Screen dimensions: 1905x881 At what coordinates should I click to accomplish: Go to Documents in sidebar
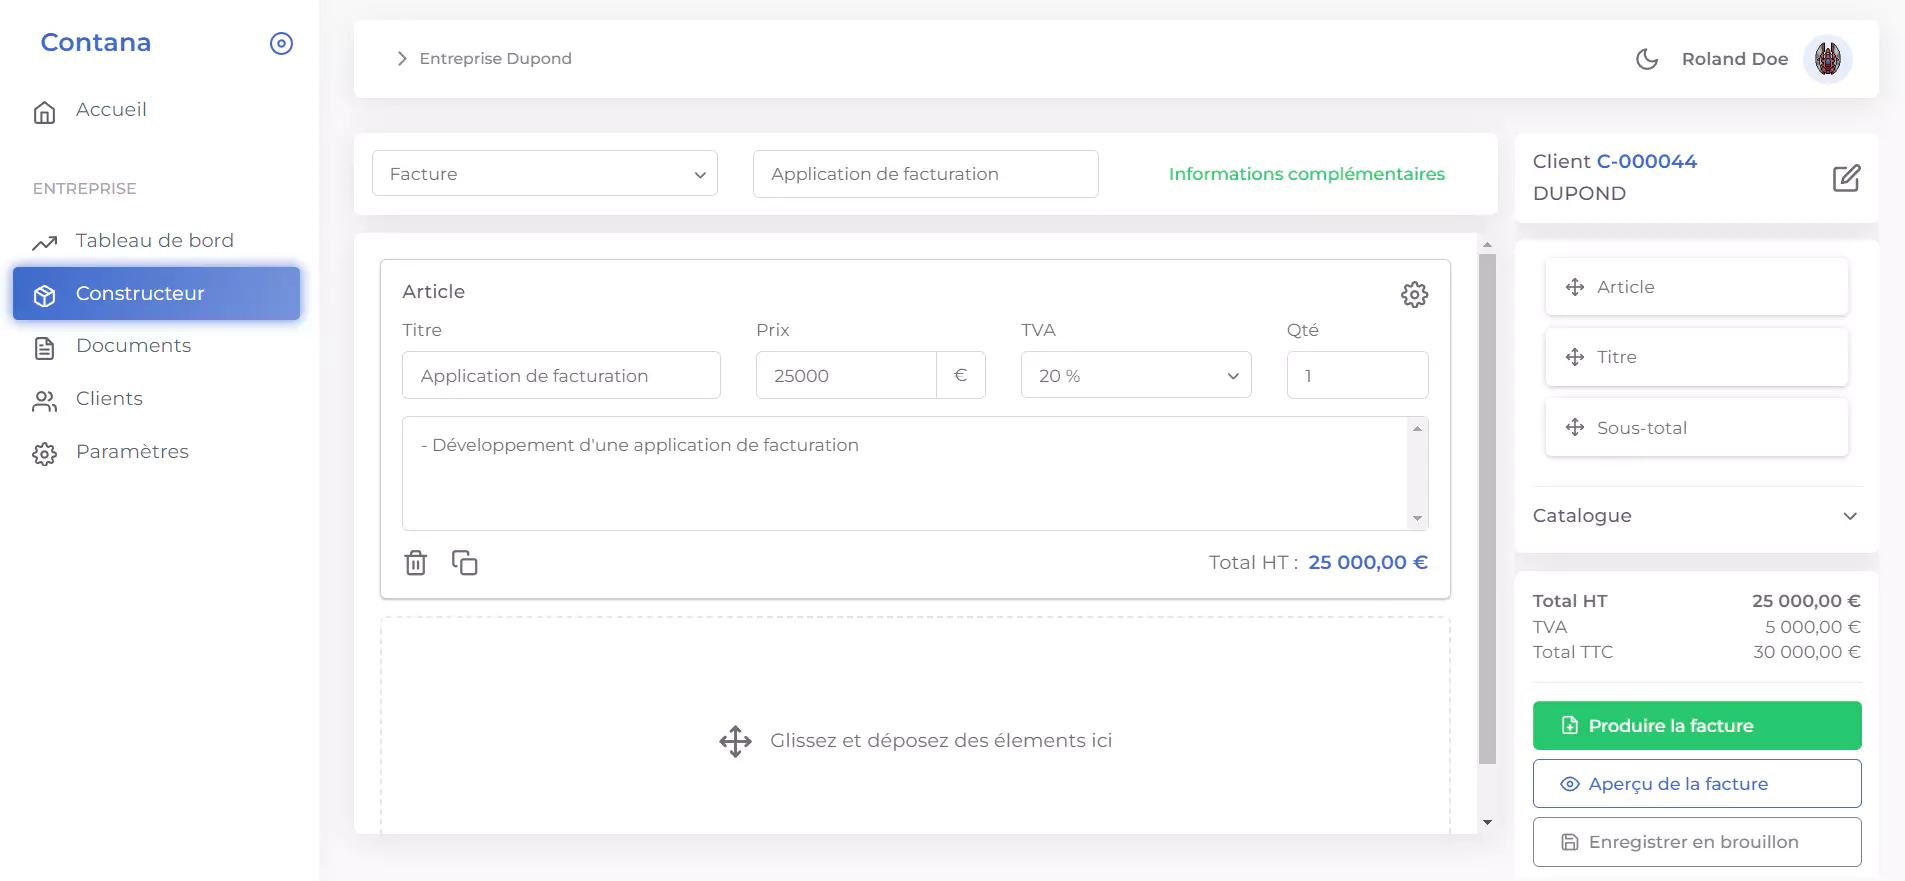pos(133,346)
